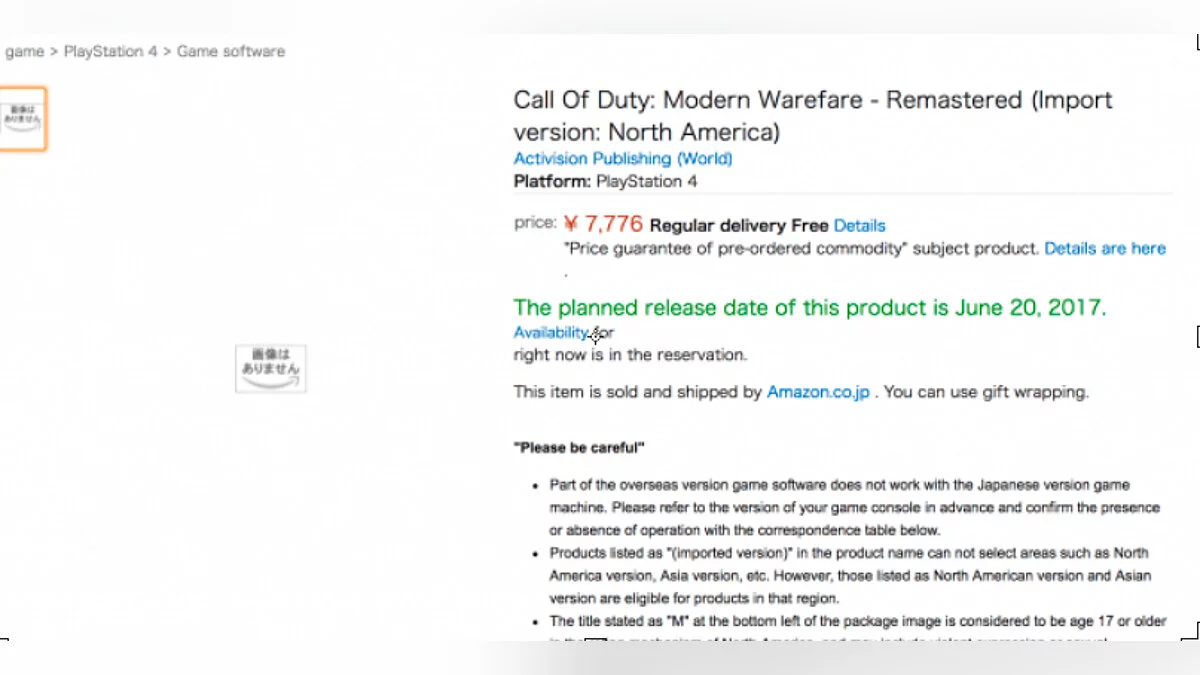
Task: Click the ¥ 7,776 price amount
Action: (x=603, y=224)
